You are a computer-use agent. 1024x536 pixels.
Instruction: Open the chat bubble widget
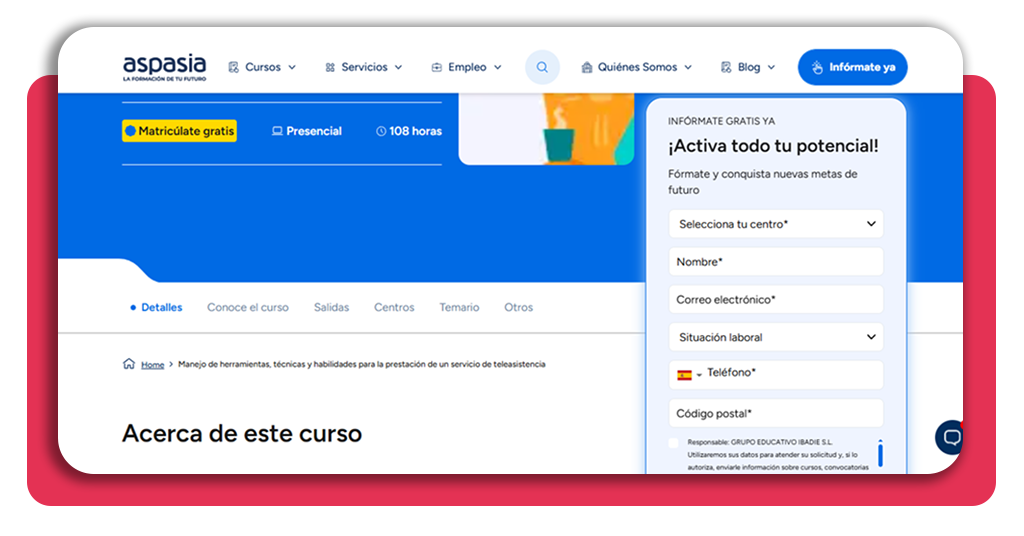pos(950,437)
